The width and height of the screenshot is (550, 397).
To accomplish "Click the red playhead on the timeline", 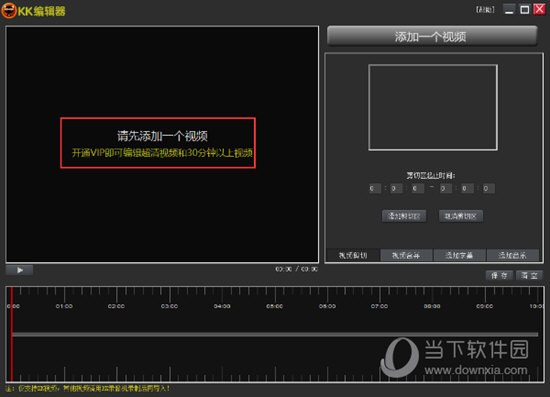I will pyautogui.click(x=12, y=334).
